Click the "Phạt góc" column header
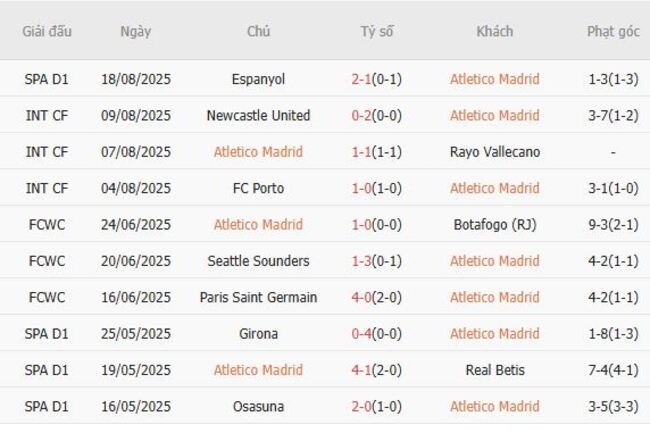The image size is (650, 433). pos(613,31)
